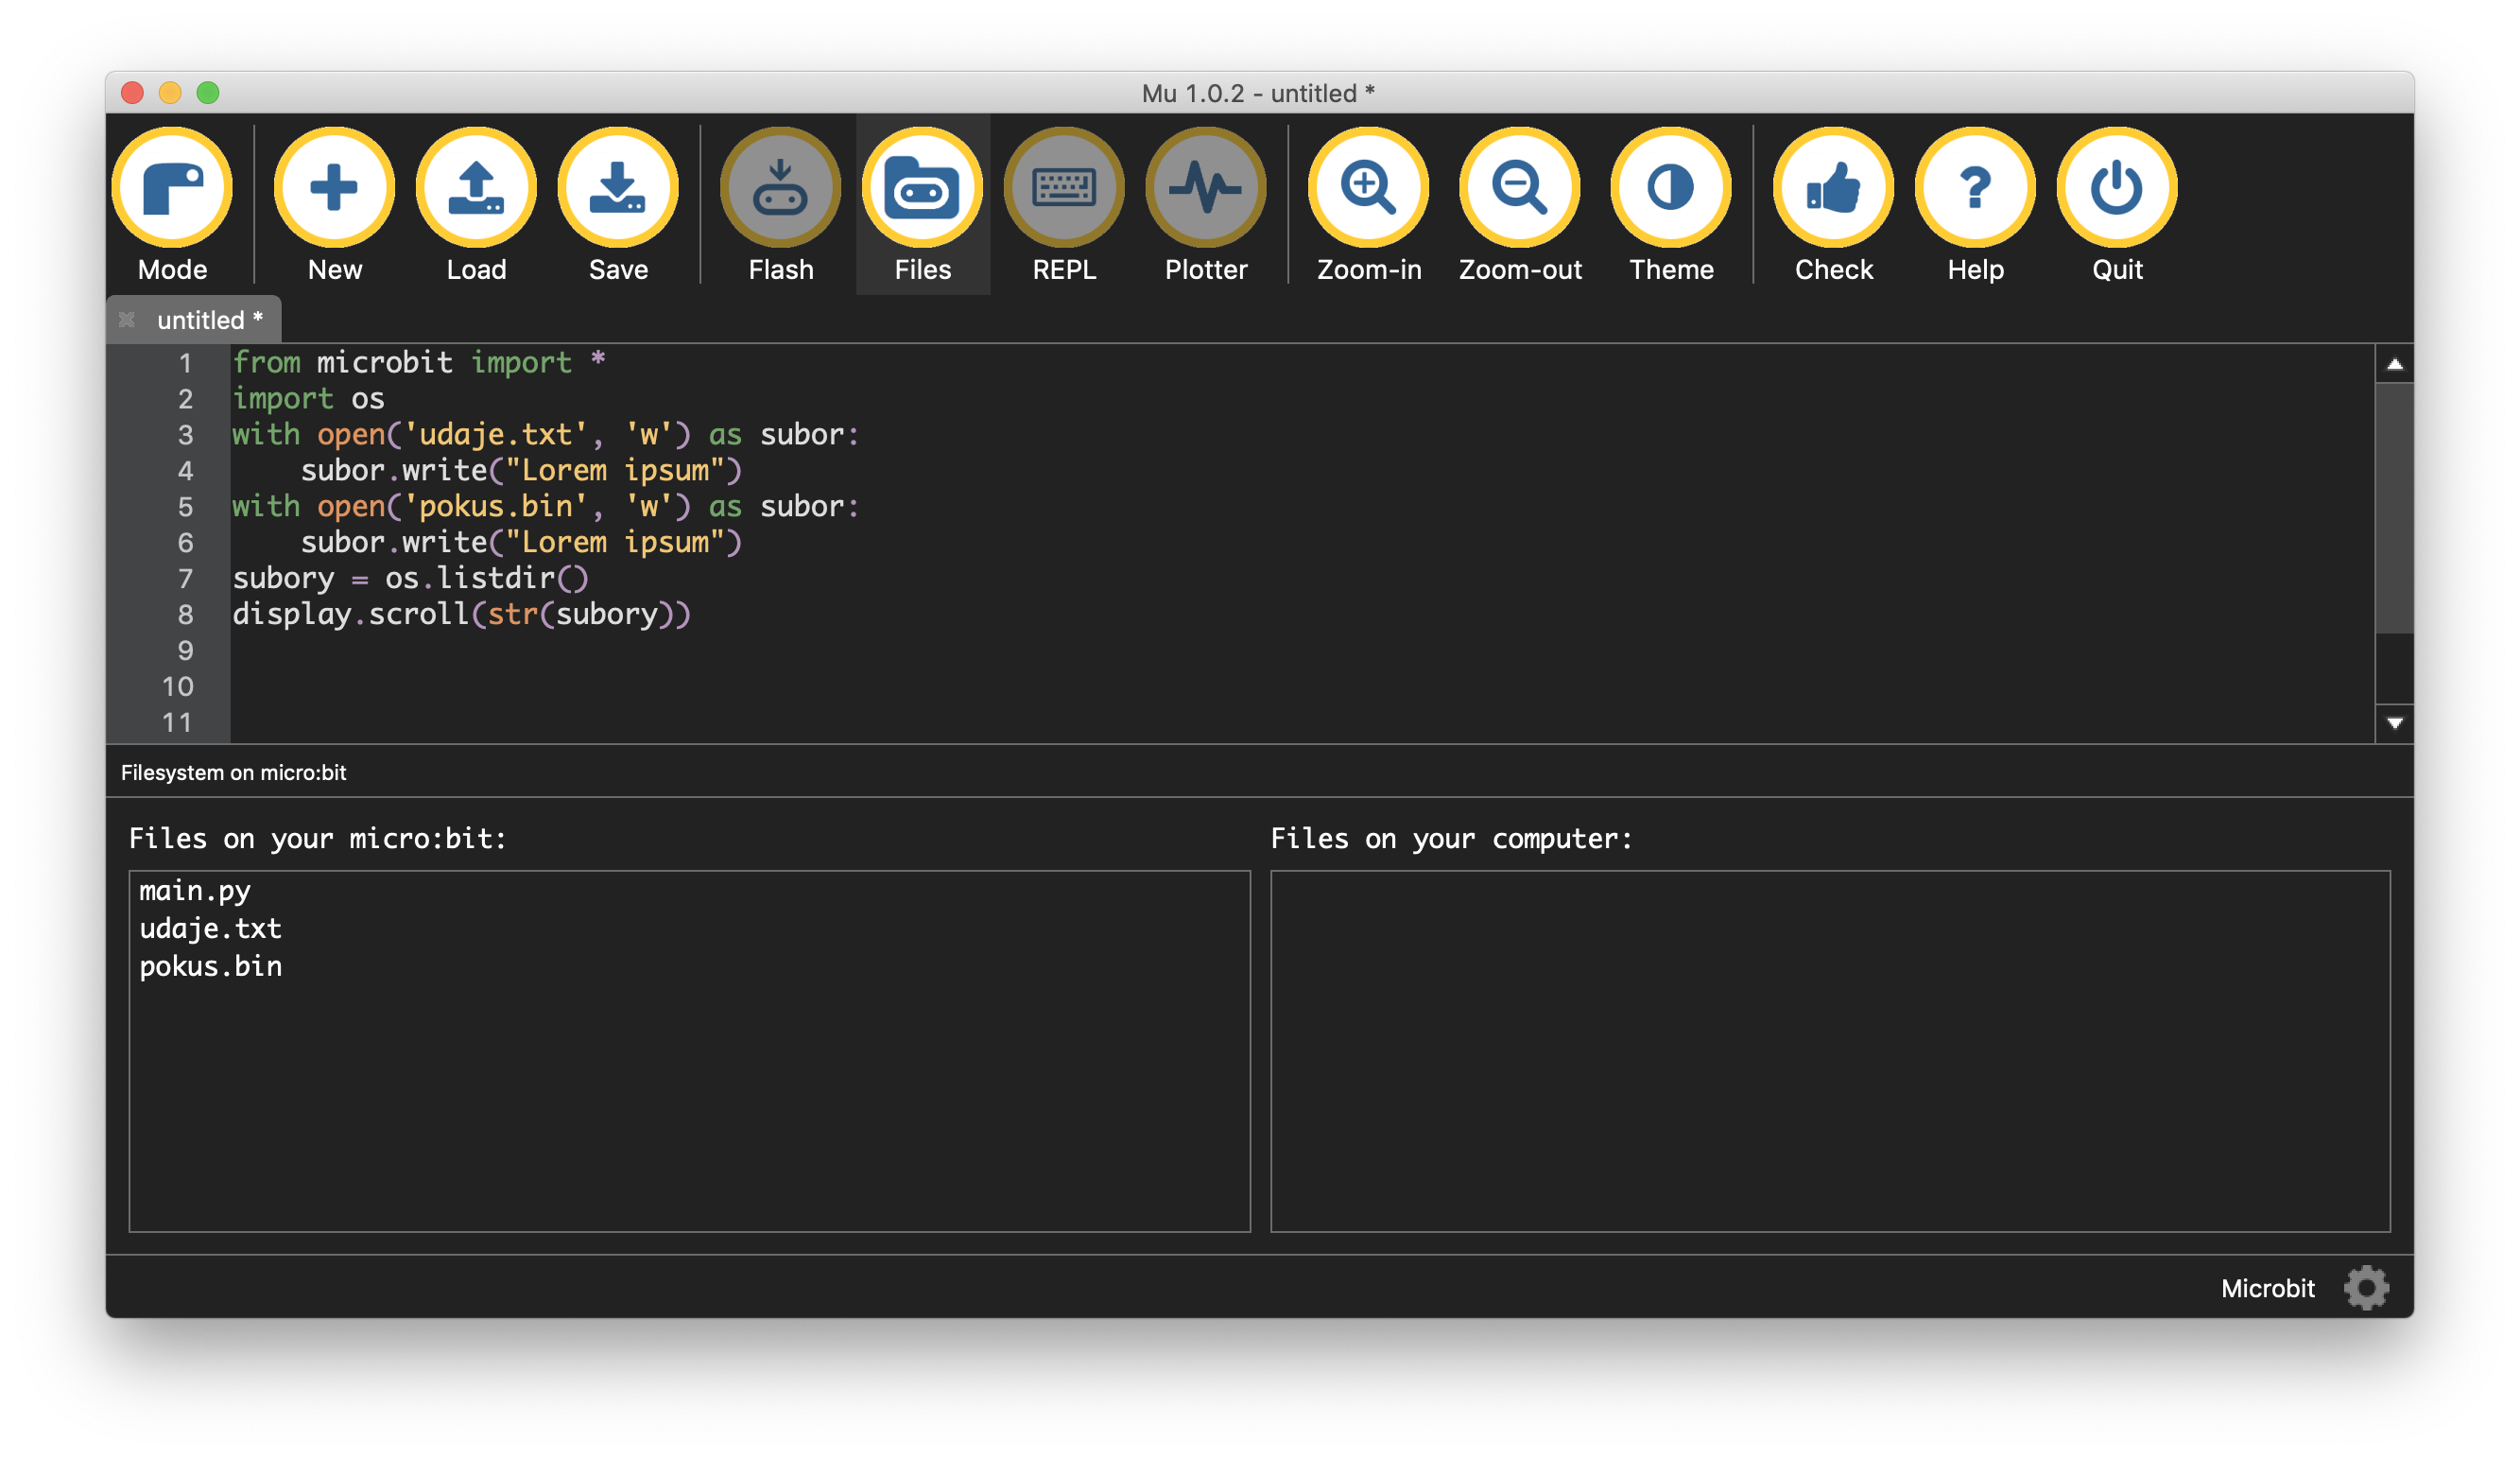The image size is (2520, 1458).
Task: Open Help documentation
Action: [x=1975, y=189]
